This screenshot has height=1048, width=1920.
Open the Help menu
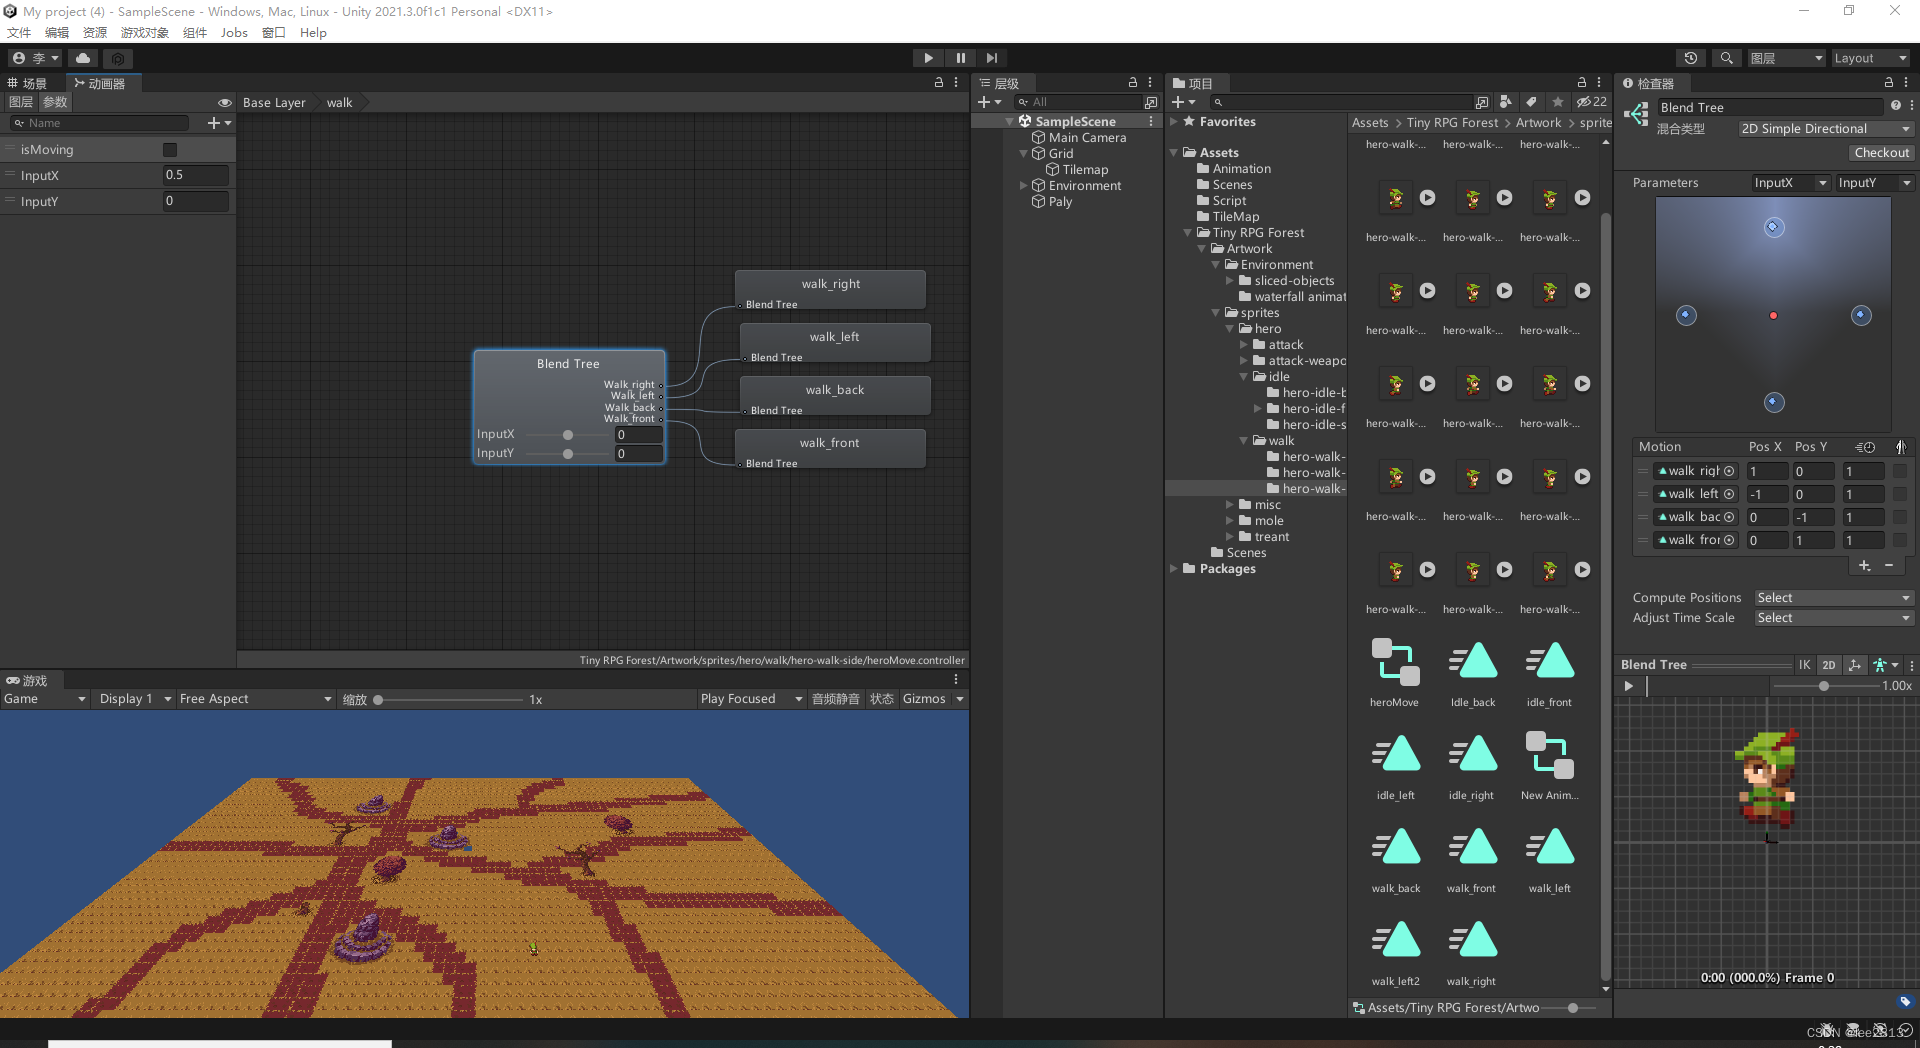313,32
